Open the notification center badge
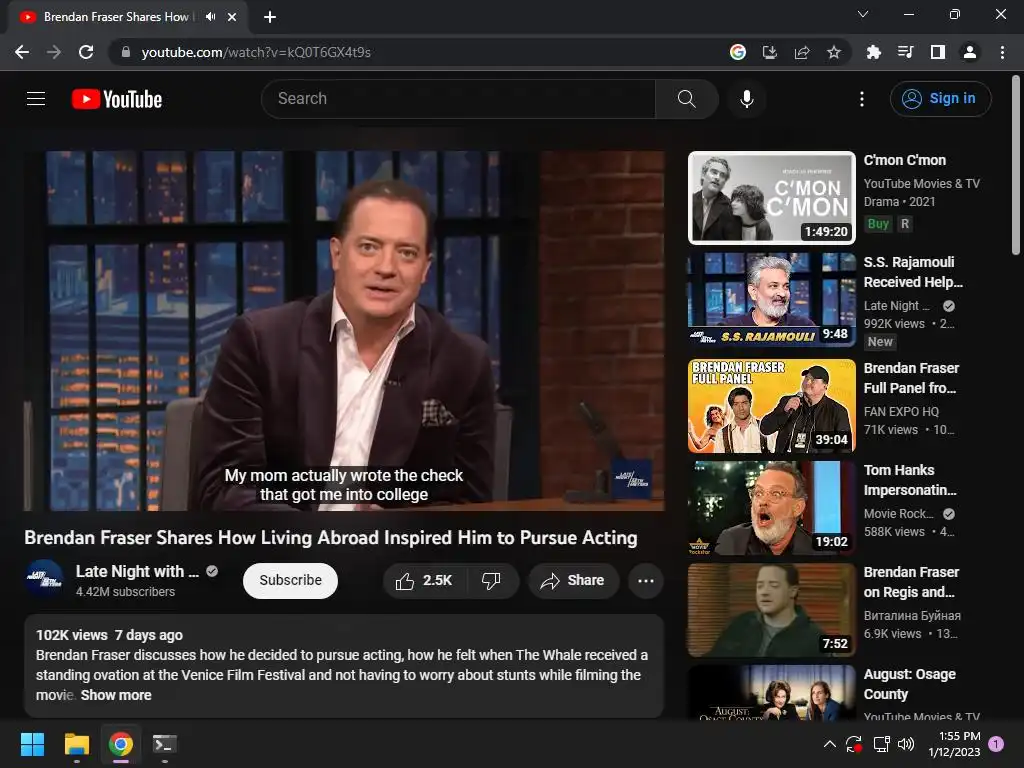This screenshot has height=768, width=1024. [997, 743]
